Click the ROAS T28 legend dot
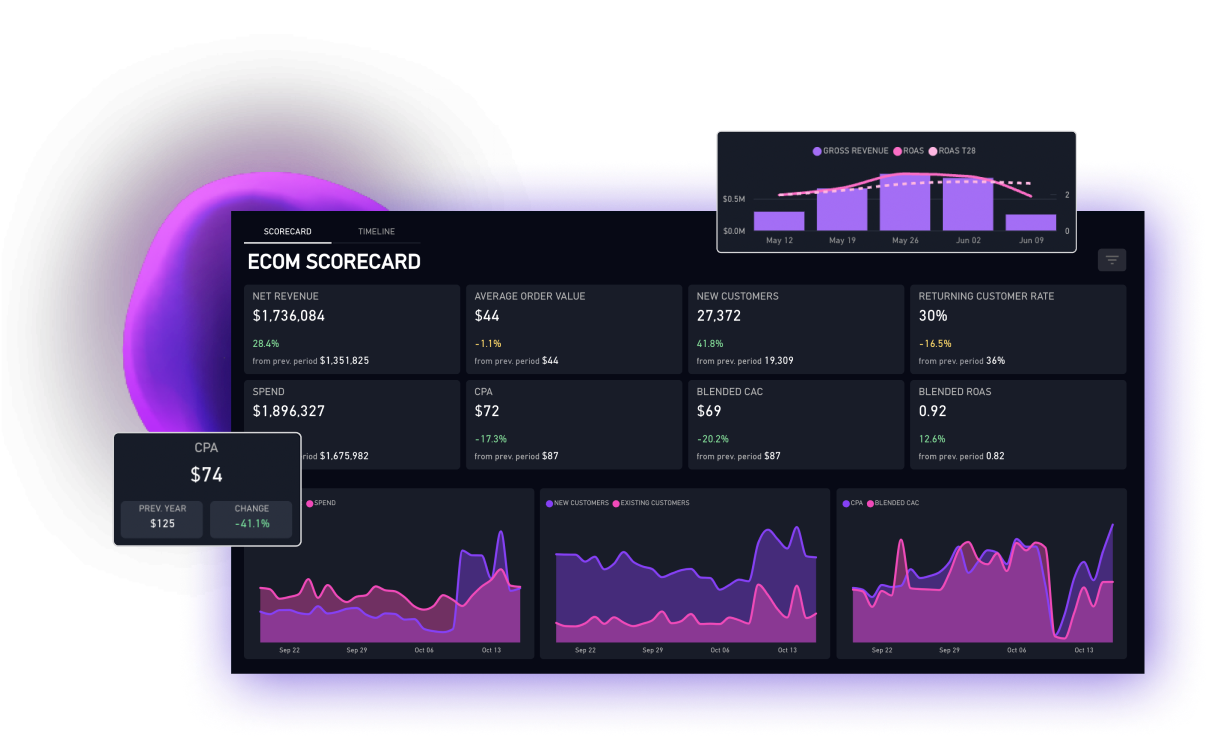This screenshot has height=743, width=1211. 931,150
